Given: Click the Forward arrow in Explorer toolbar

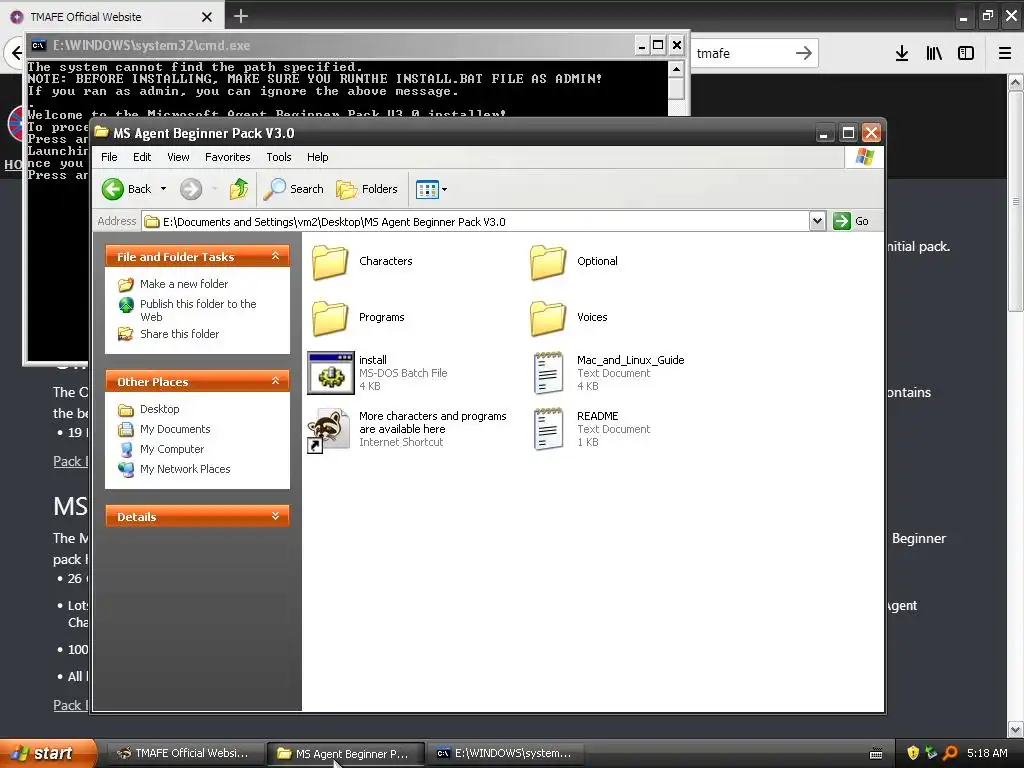Looking at the screenshot, I should click(x=191, y=189).
